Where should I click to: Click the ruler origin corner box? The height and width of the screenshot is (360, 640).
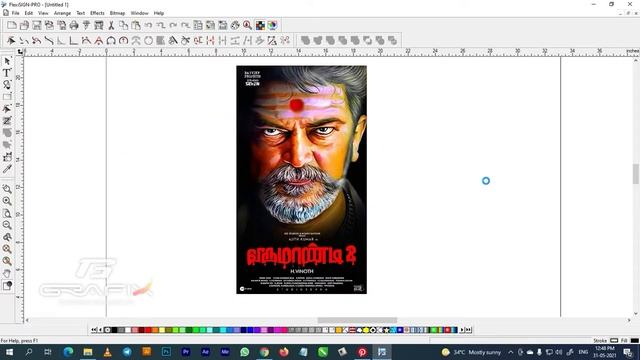pos(20,52)
